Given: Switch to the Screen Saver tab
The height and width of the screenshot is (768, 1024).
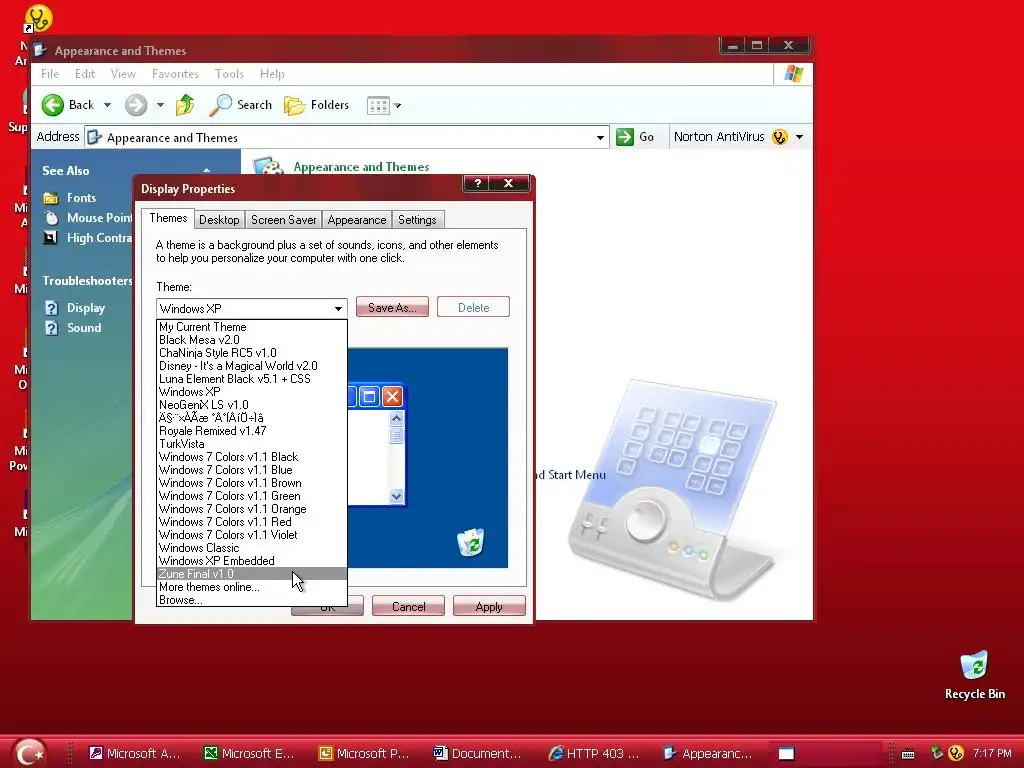Looking at the screenshot, I should pyautogui.click(x=283, y=220).
